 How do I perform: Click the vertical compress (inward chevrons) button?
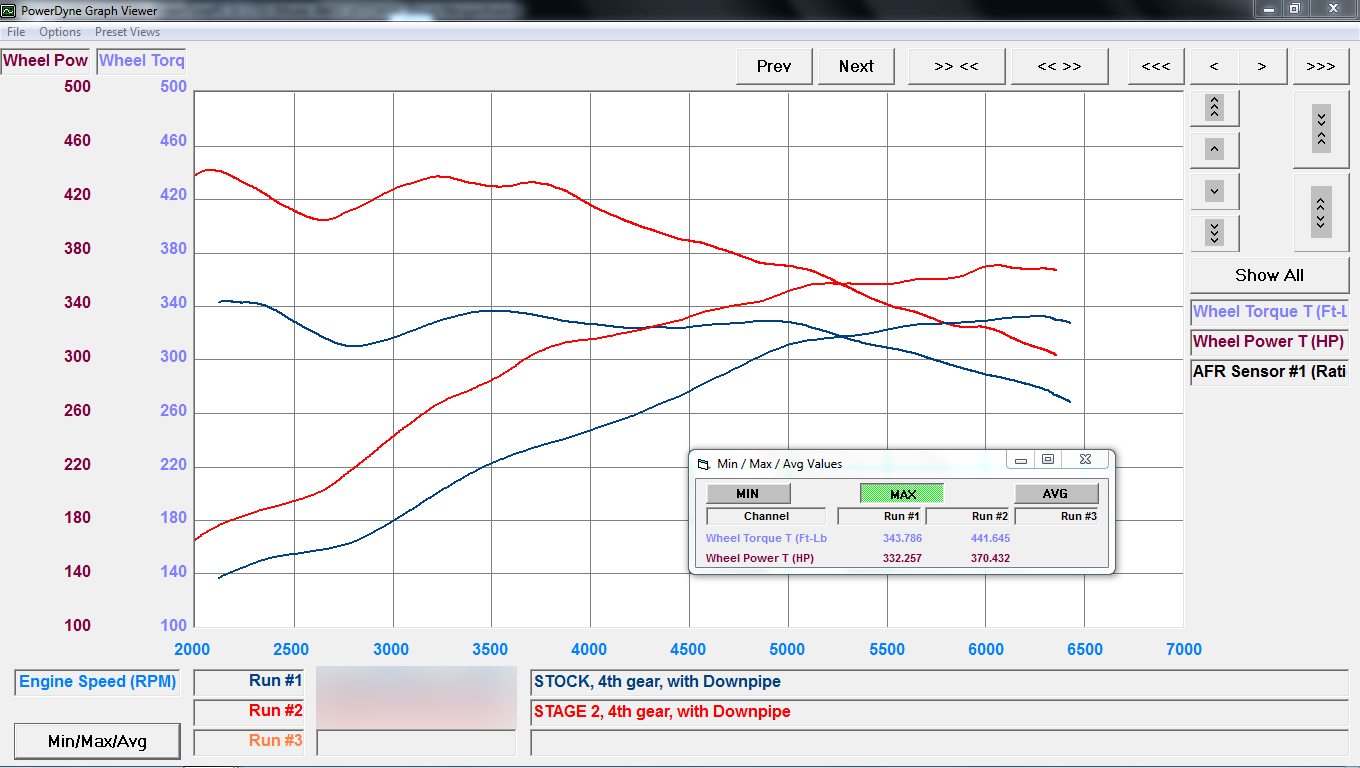click(x=1320, y=129)
